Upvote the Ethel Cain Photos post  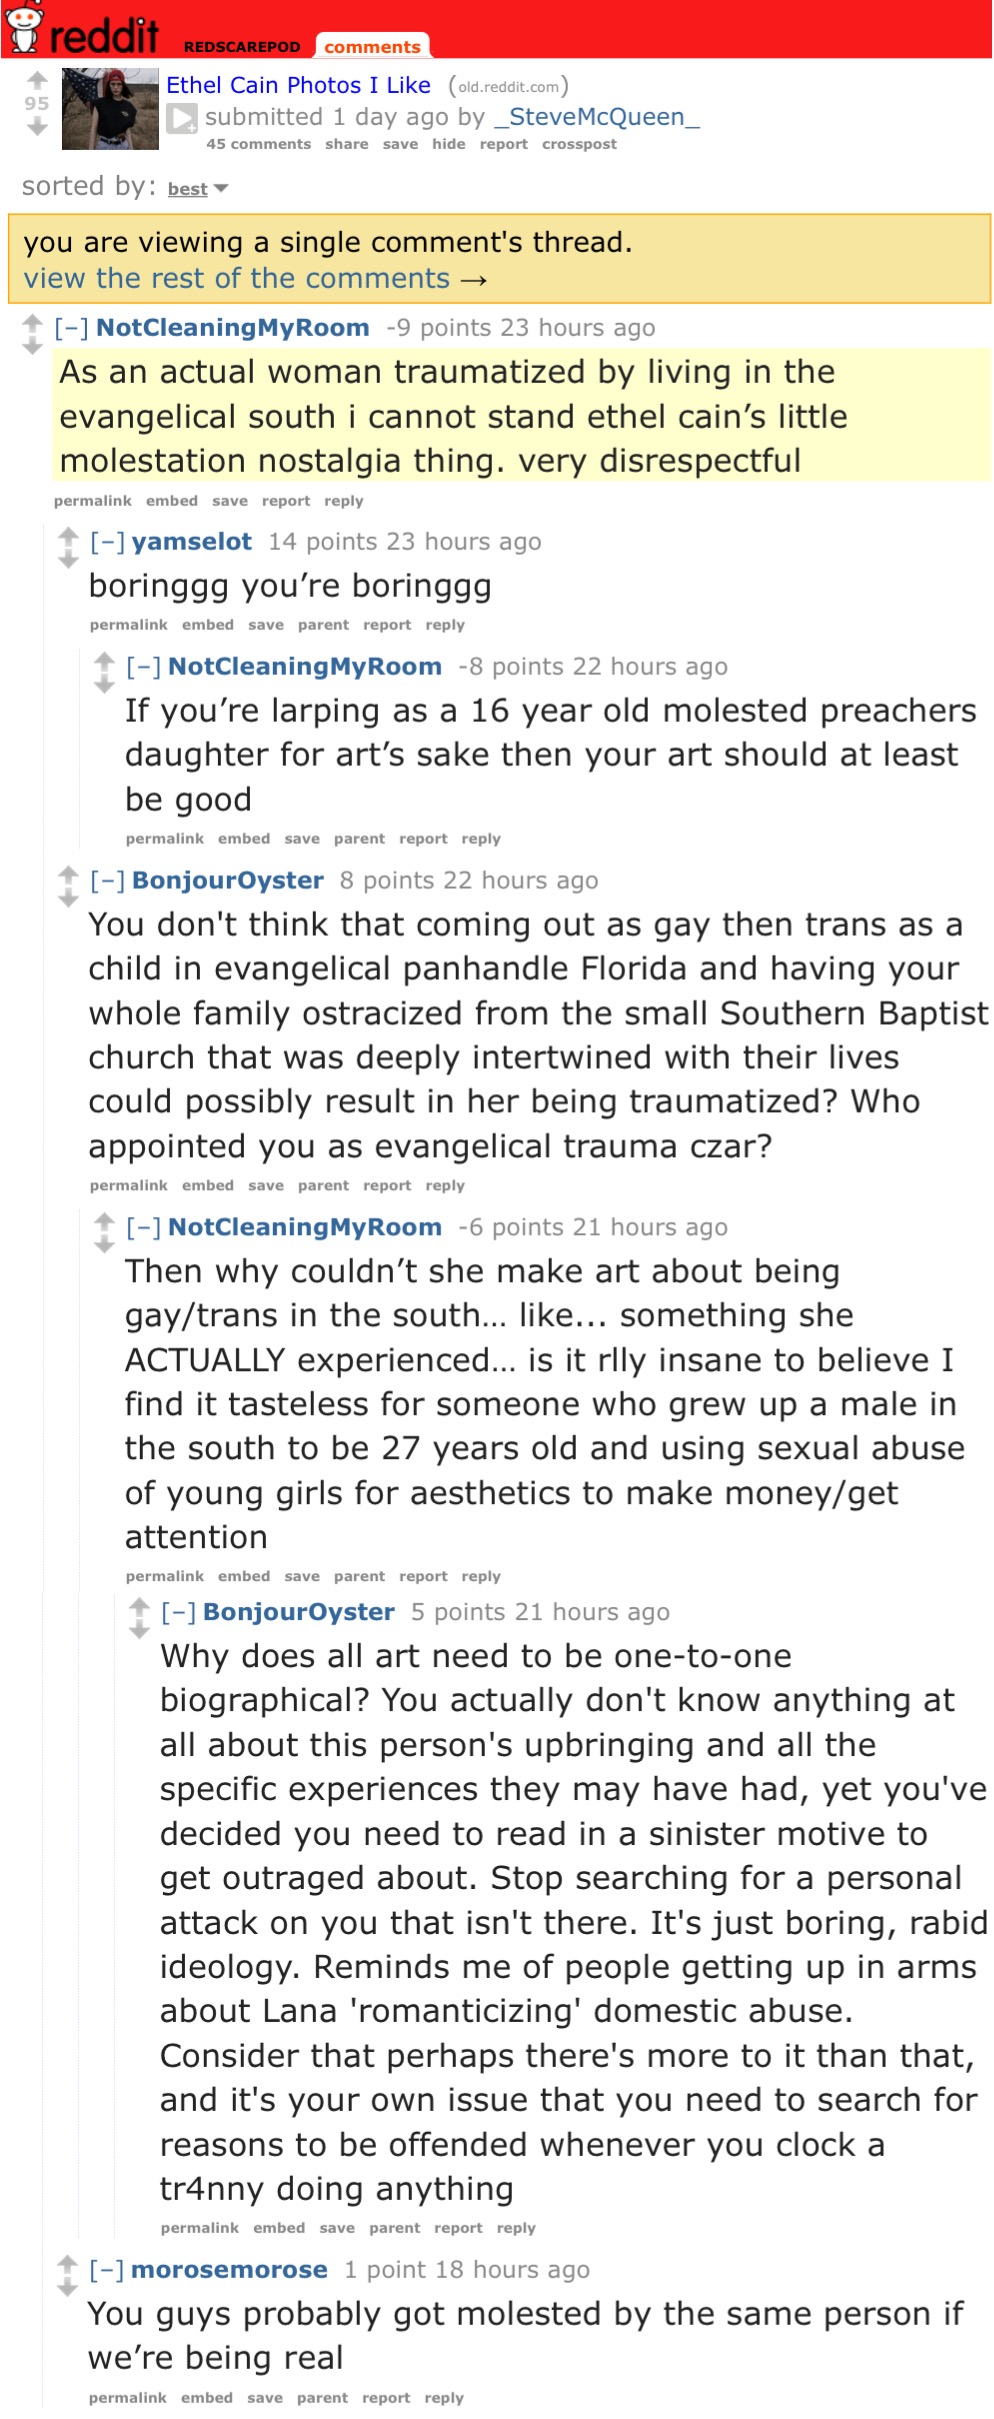click(x=37, y=80)
